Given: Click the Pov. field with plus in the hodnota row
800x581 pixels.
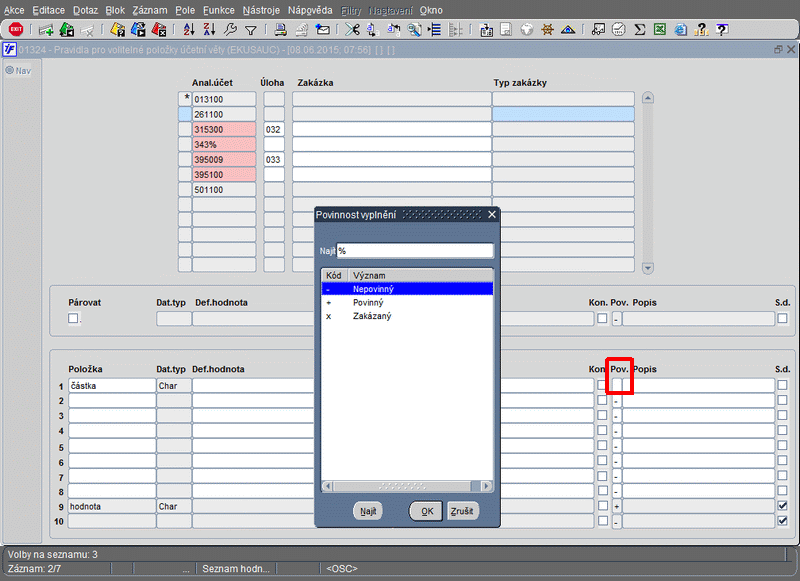Looking at the screenshot, I should pyautogui.click(x=617, y=506).
